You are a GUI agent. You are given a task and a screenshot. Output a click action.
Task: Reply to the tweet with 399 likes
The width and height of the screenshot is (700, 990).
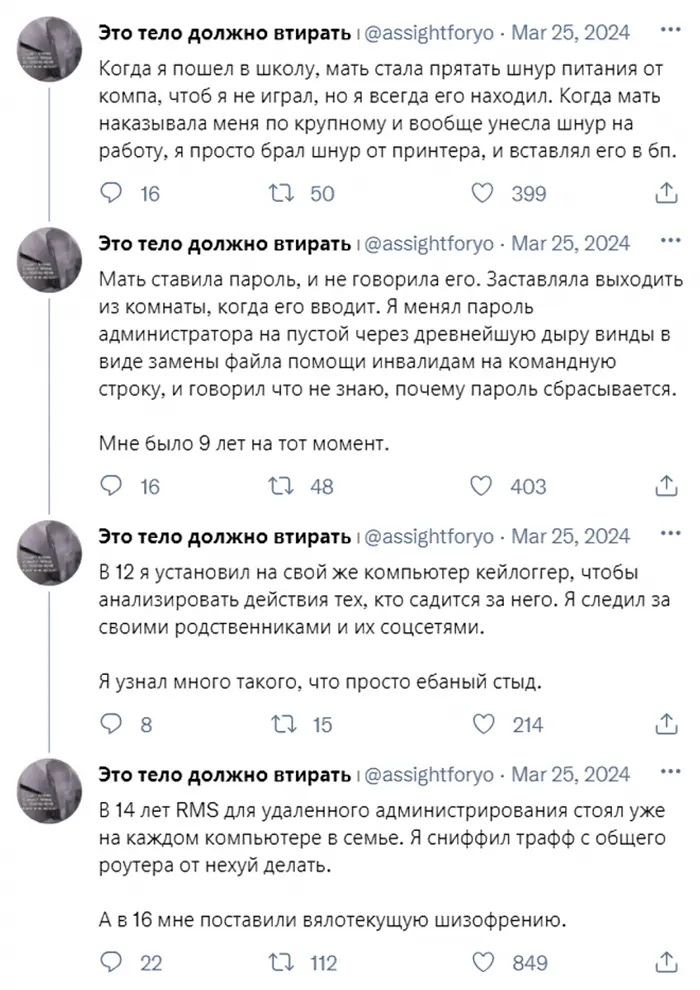coord(114,193)
